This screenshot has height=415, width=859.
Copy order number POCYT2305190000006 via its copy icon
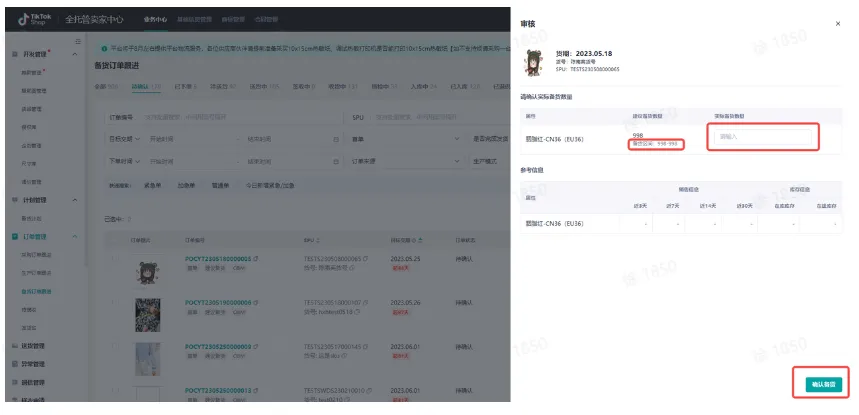pyautogui.click(x=256, y=302)
